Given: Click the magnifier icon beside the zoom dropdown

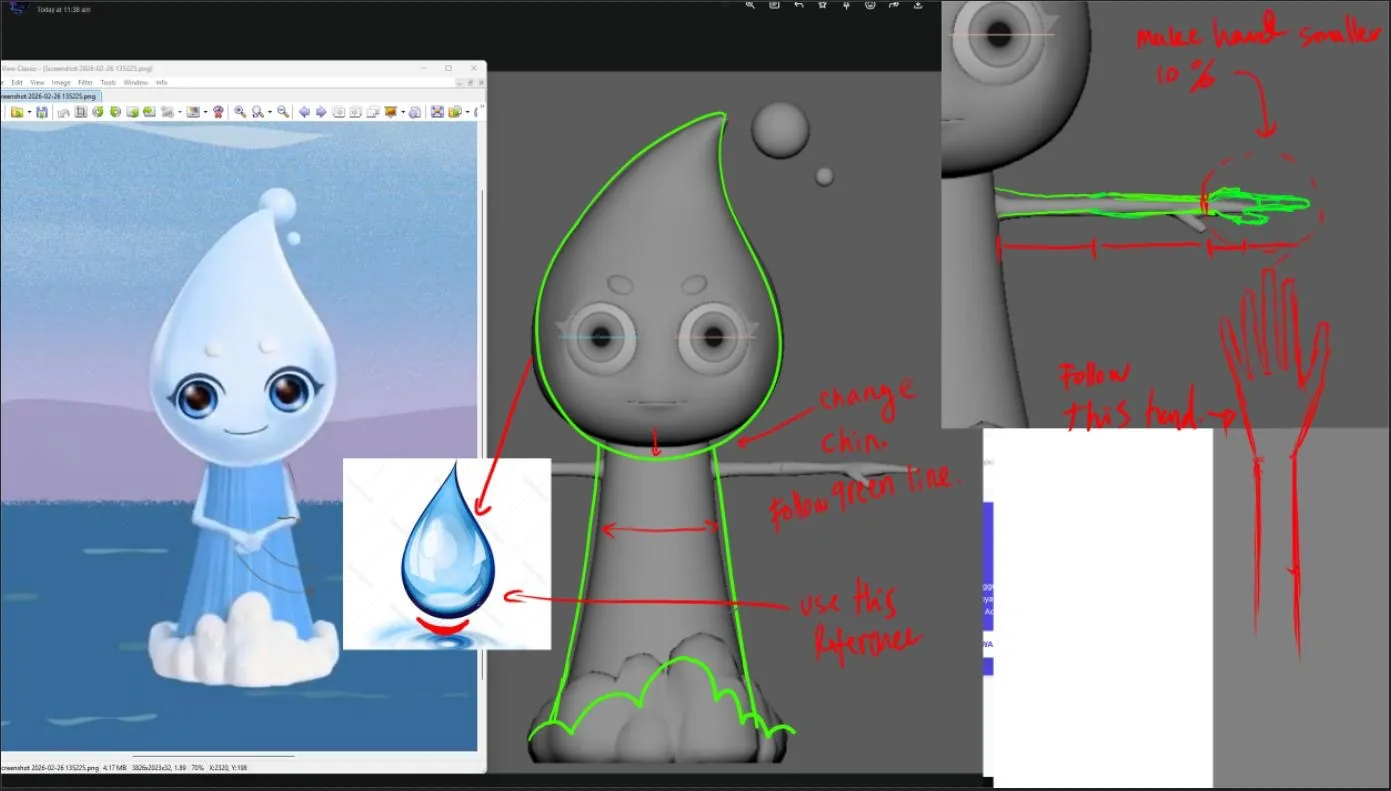Looking at the screenshot, I should pos(258,112).
